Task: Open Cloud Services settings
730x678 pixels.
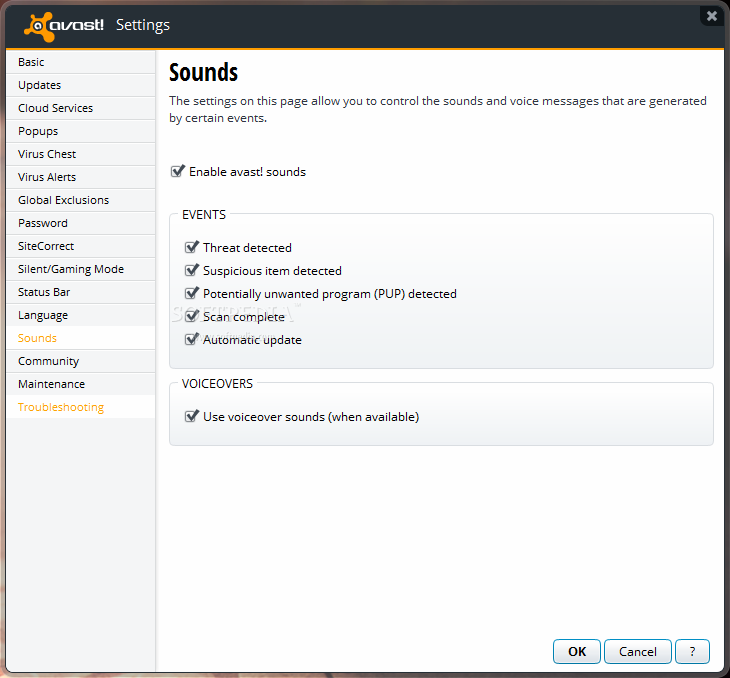Action: pyautogui.click(x=81, y=108)
